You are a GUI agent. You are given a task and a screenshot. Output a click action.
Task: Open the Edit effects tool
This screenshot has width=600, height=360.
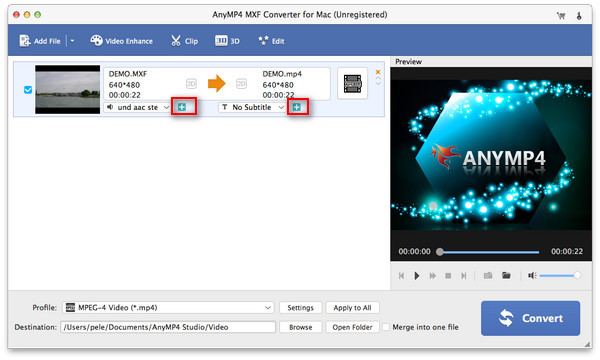tap(271, 41)
